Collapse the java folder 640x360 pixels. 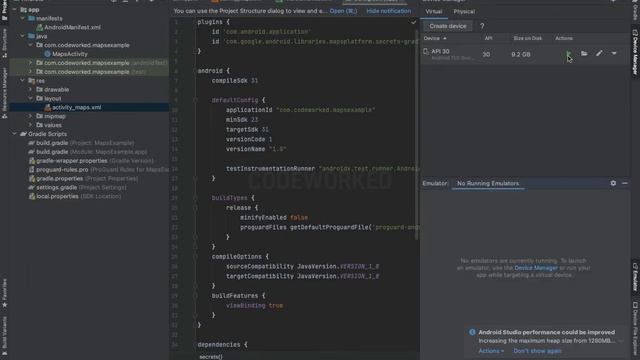tap(22, 36)
